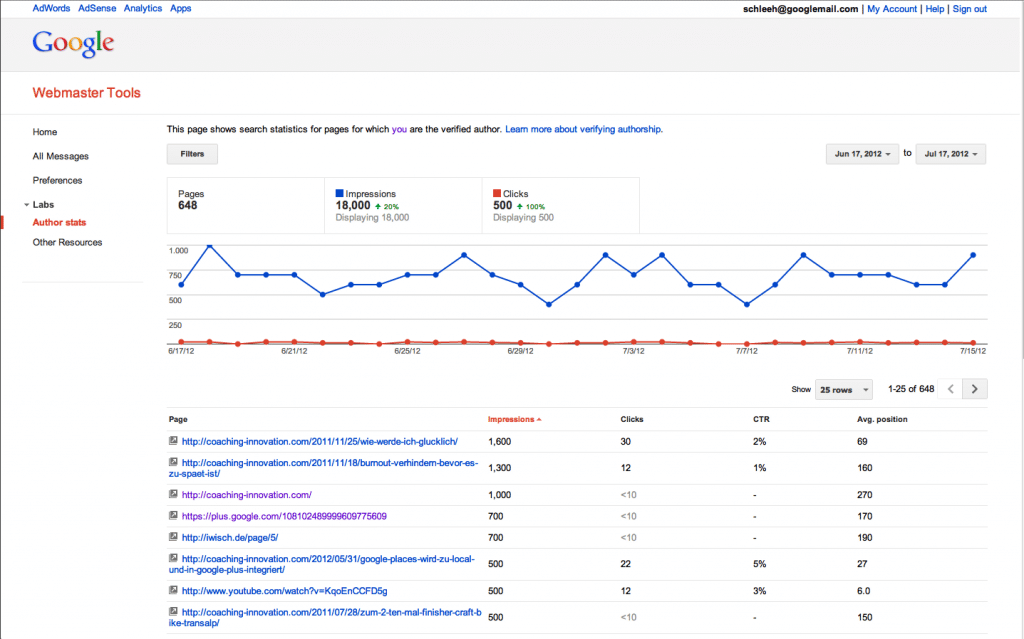1024x639 pixels.
Task: Open http://iwisch.de/page/5/ link
Action: click(230, 538)
